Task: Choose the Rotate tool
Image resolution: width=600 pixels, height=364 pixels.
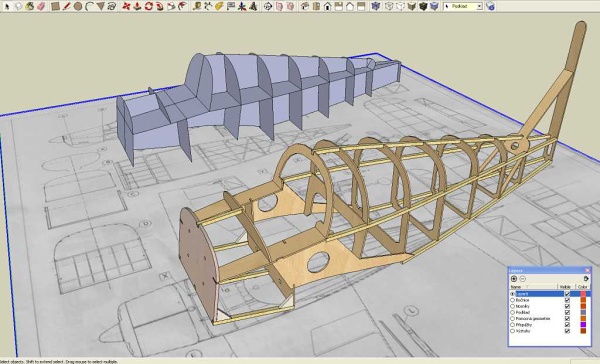Action: [x=148, y=6]
